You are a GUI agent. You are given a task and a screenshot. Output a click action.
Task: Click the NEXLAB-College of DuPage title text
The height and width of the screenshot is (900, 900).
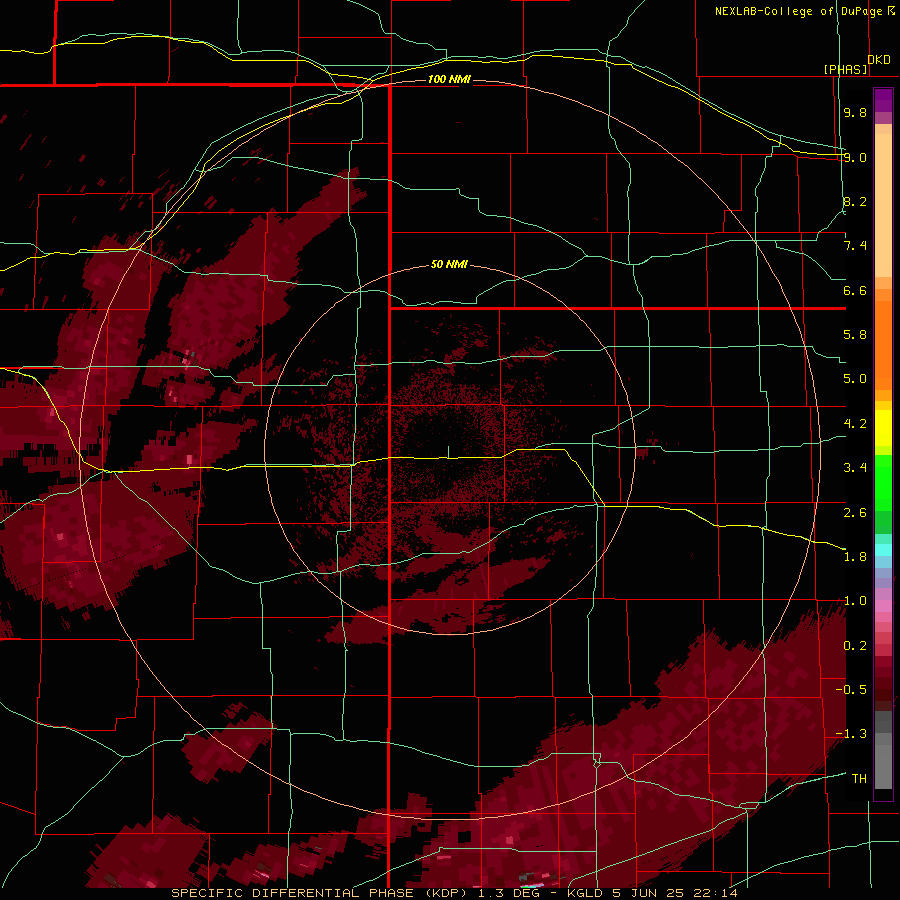pos(800,11)
